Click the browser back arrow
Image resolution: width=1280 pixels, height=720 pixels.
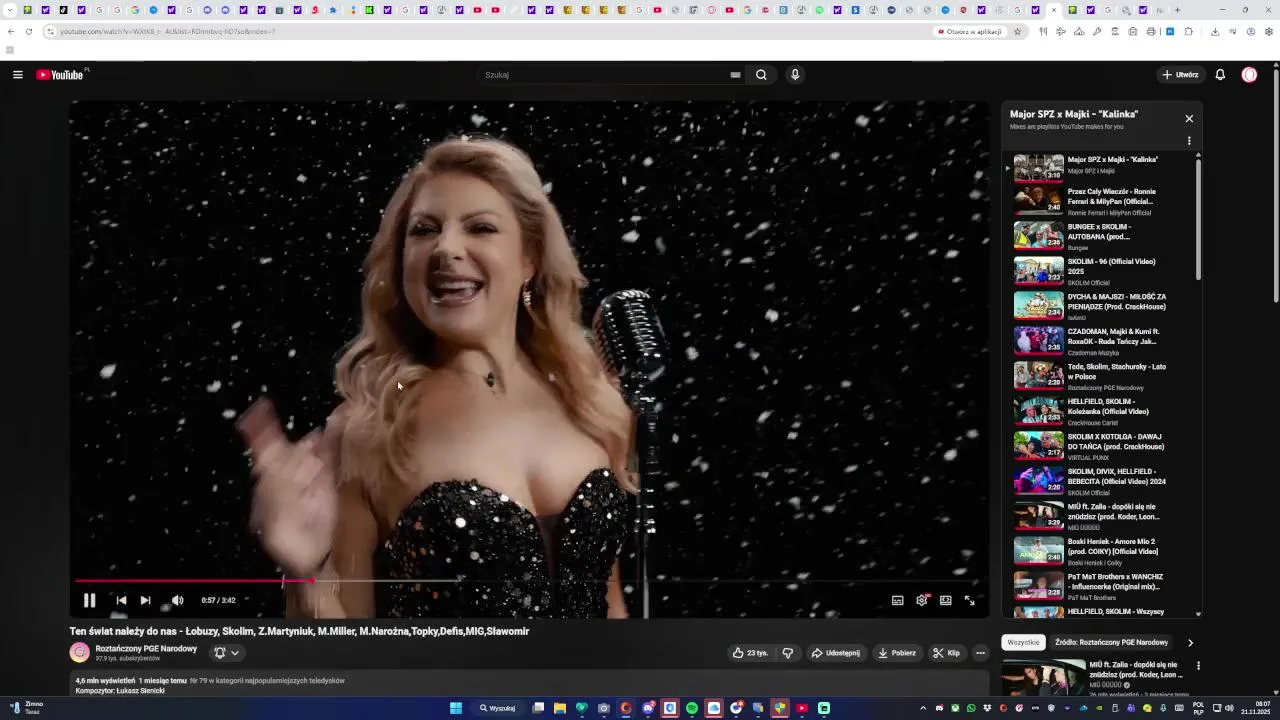(x=11, y=31)
